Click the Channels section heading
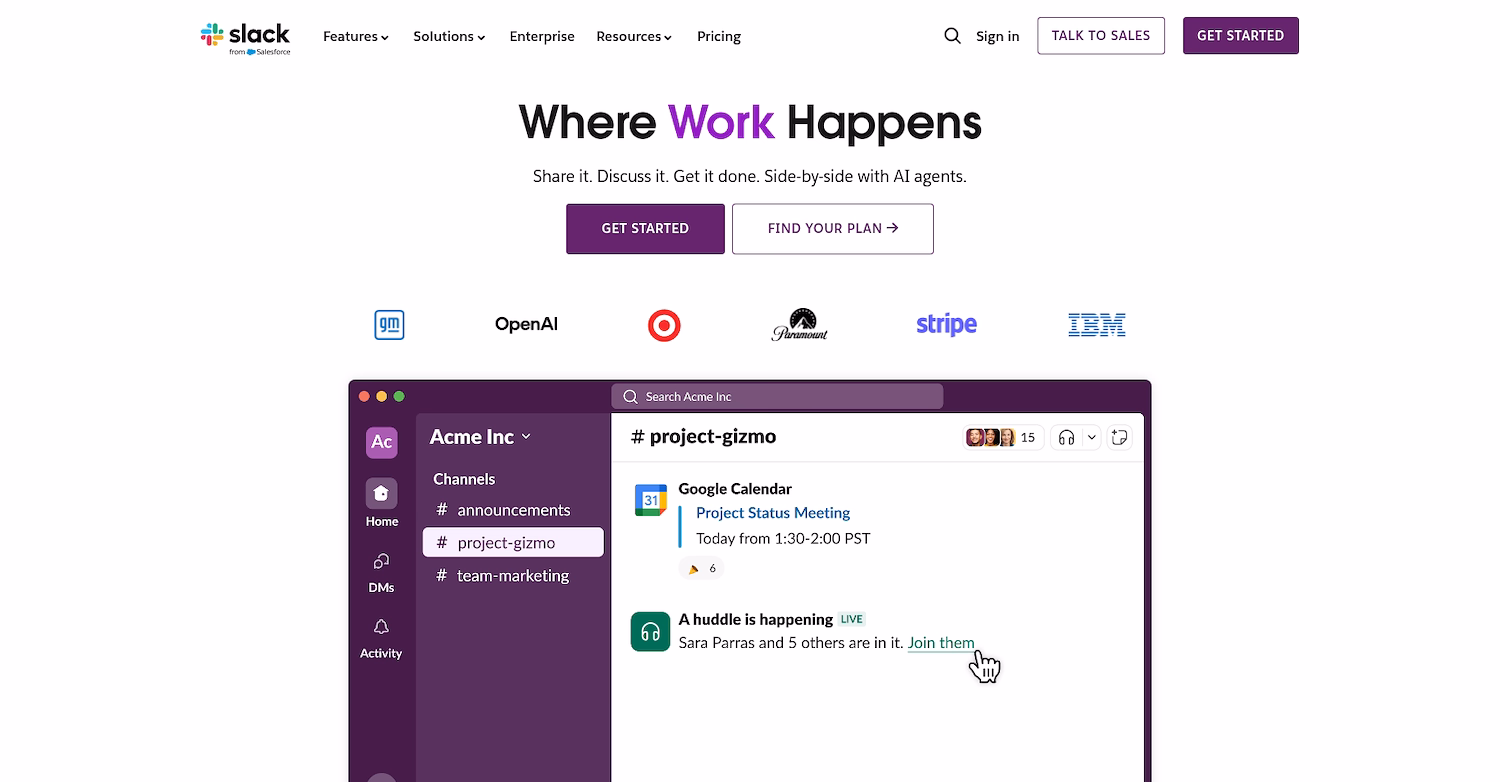The width and height of the screenshot is (1500, 782). pyautogui.click(x=464, y=479)
